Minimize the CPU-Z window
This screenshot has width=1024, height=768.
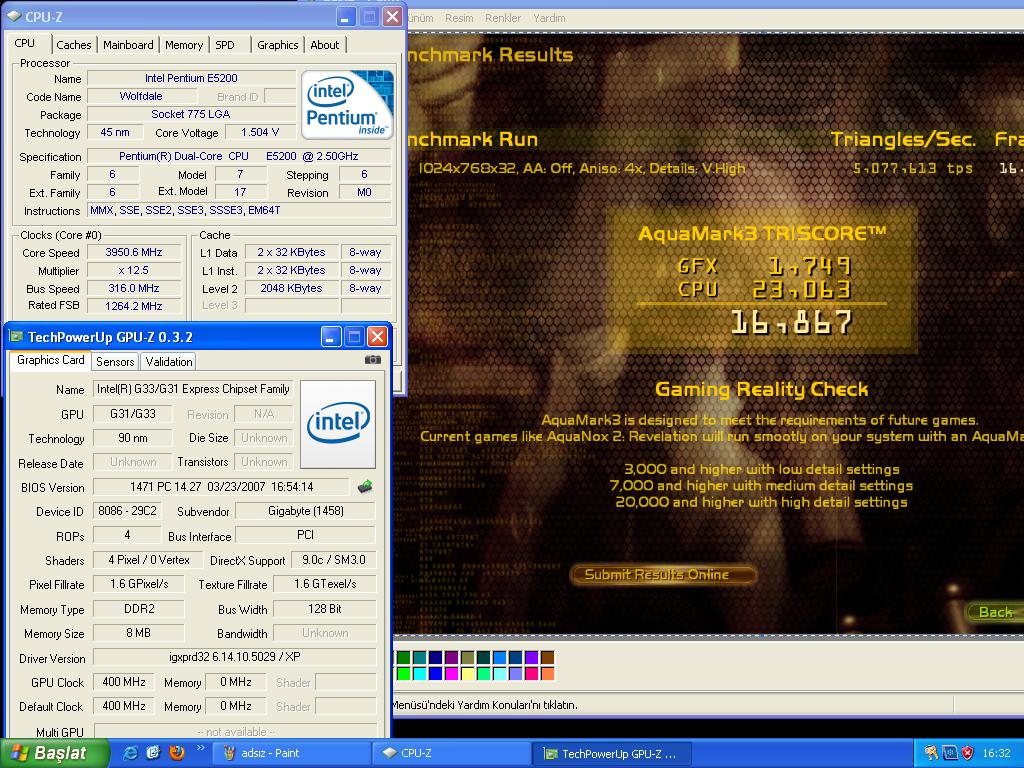pos(347,16)
